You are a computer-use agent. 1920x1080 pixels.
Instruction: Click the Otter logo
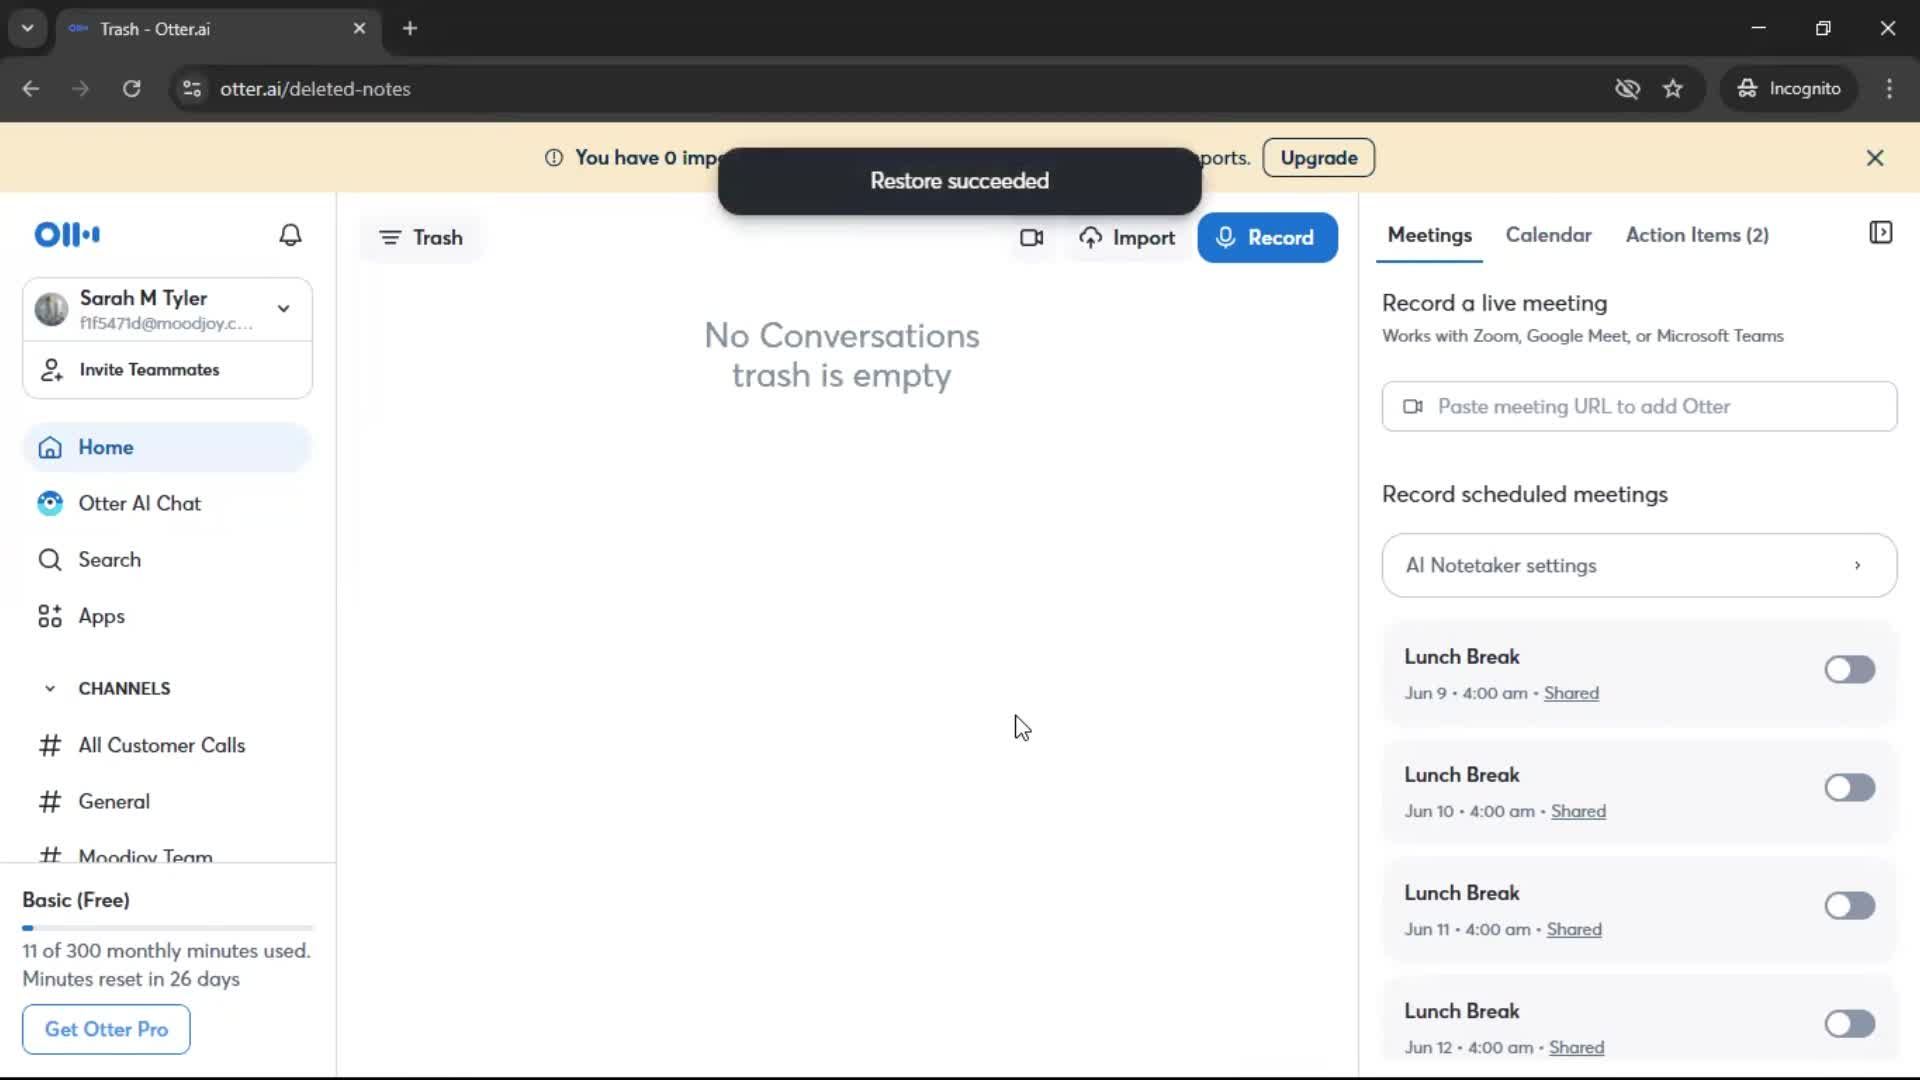[67, 235]
